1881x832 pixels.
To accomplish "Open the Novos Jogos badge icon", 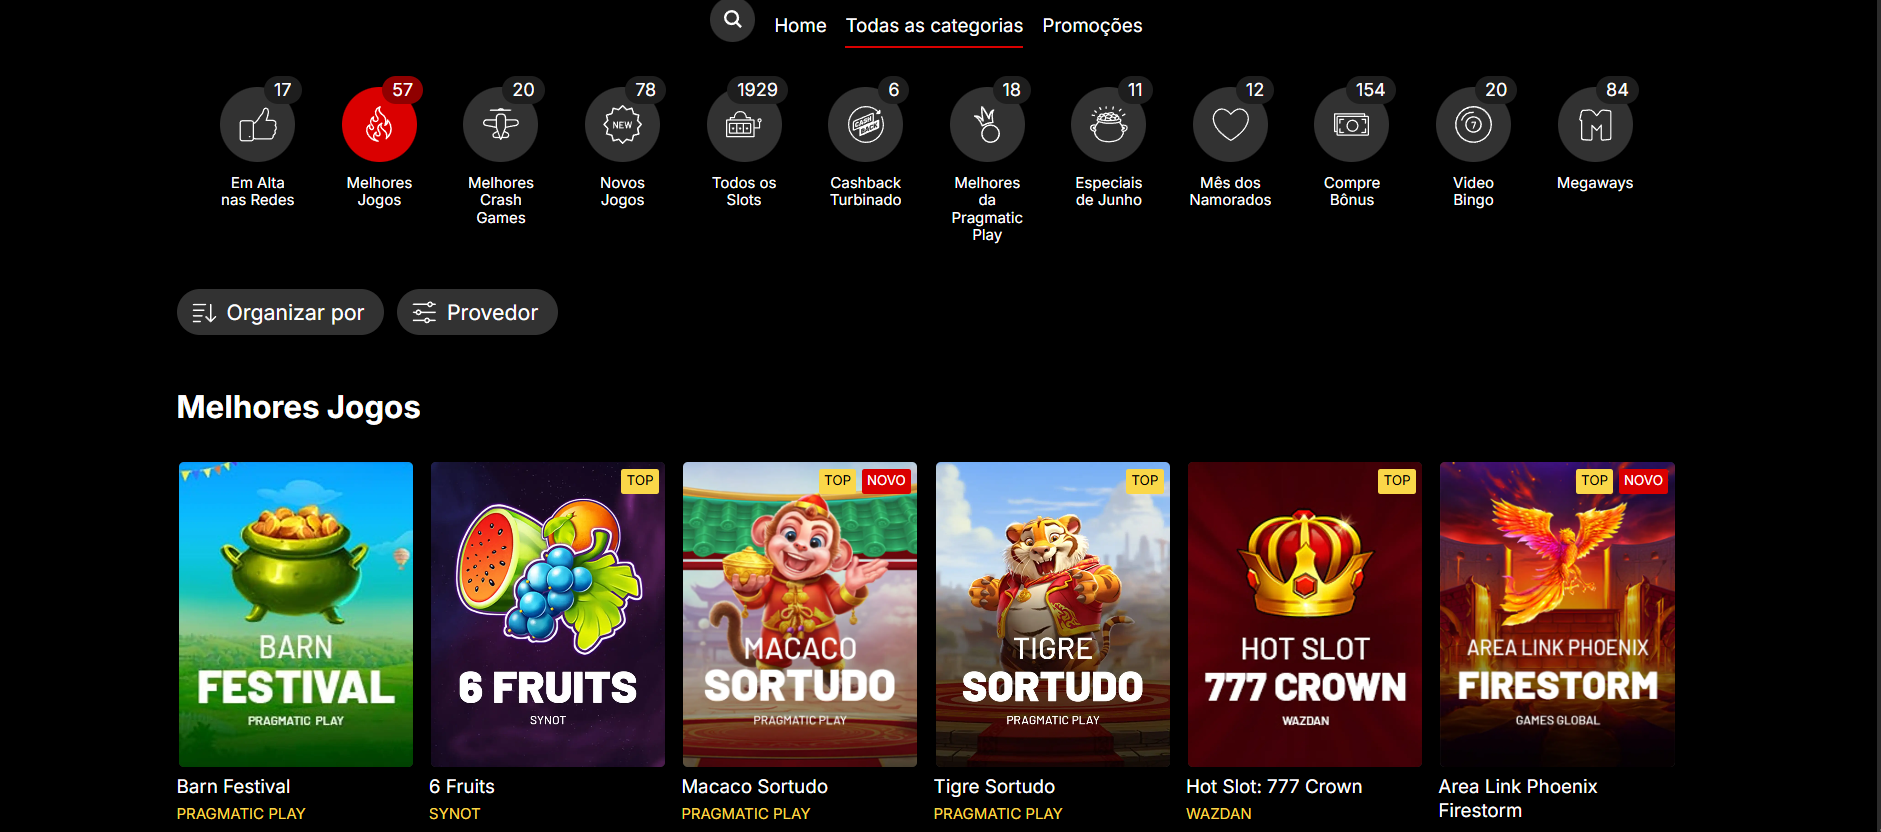I will pyautogui.click(x=622, y=125).
